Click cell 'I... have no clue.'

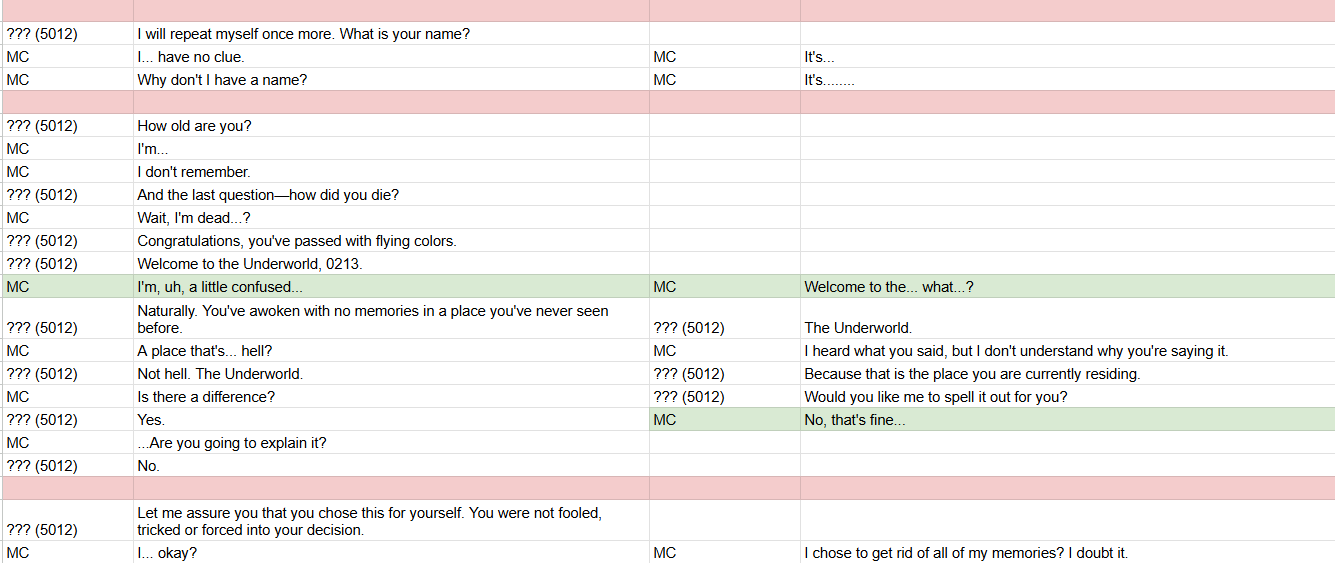pos(391,57)
